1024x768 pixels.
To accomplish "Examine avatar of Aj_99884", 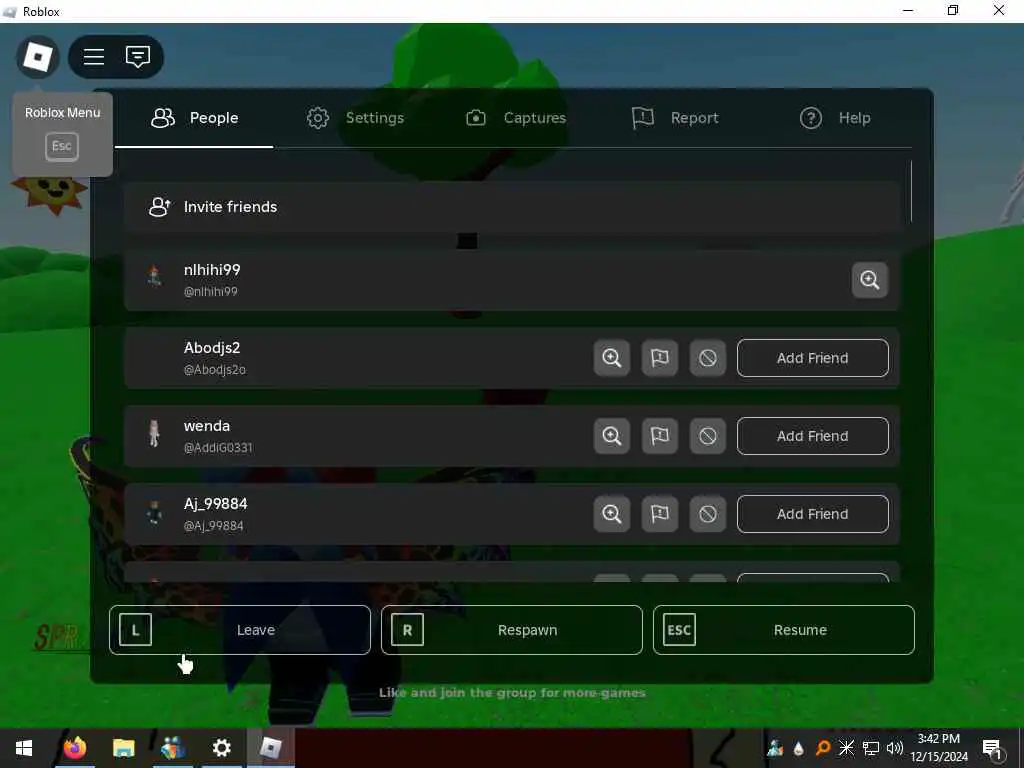I will pyautogui.click(x=612, y=514).
